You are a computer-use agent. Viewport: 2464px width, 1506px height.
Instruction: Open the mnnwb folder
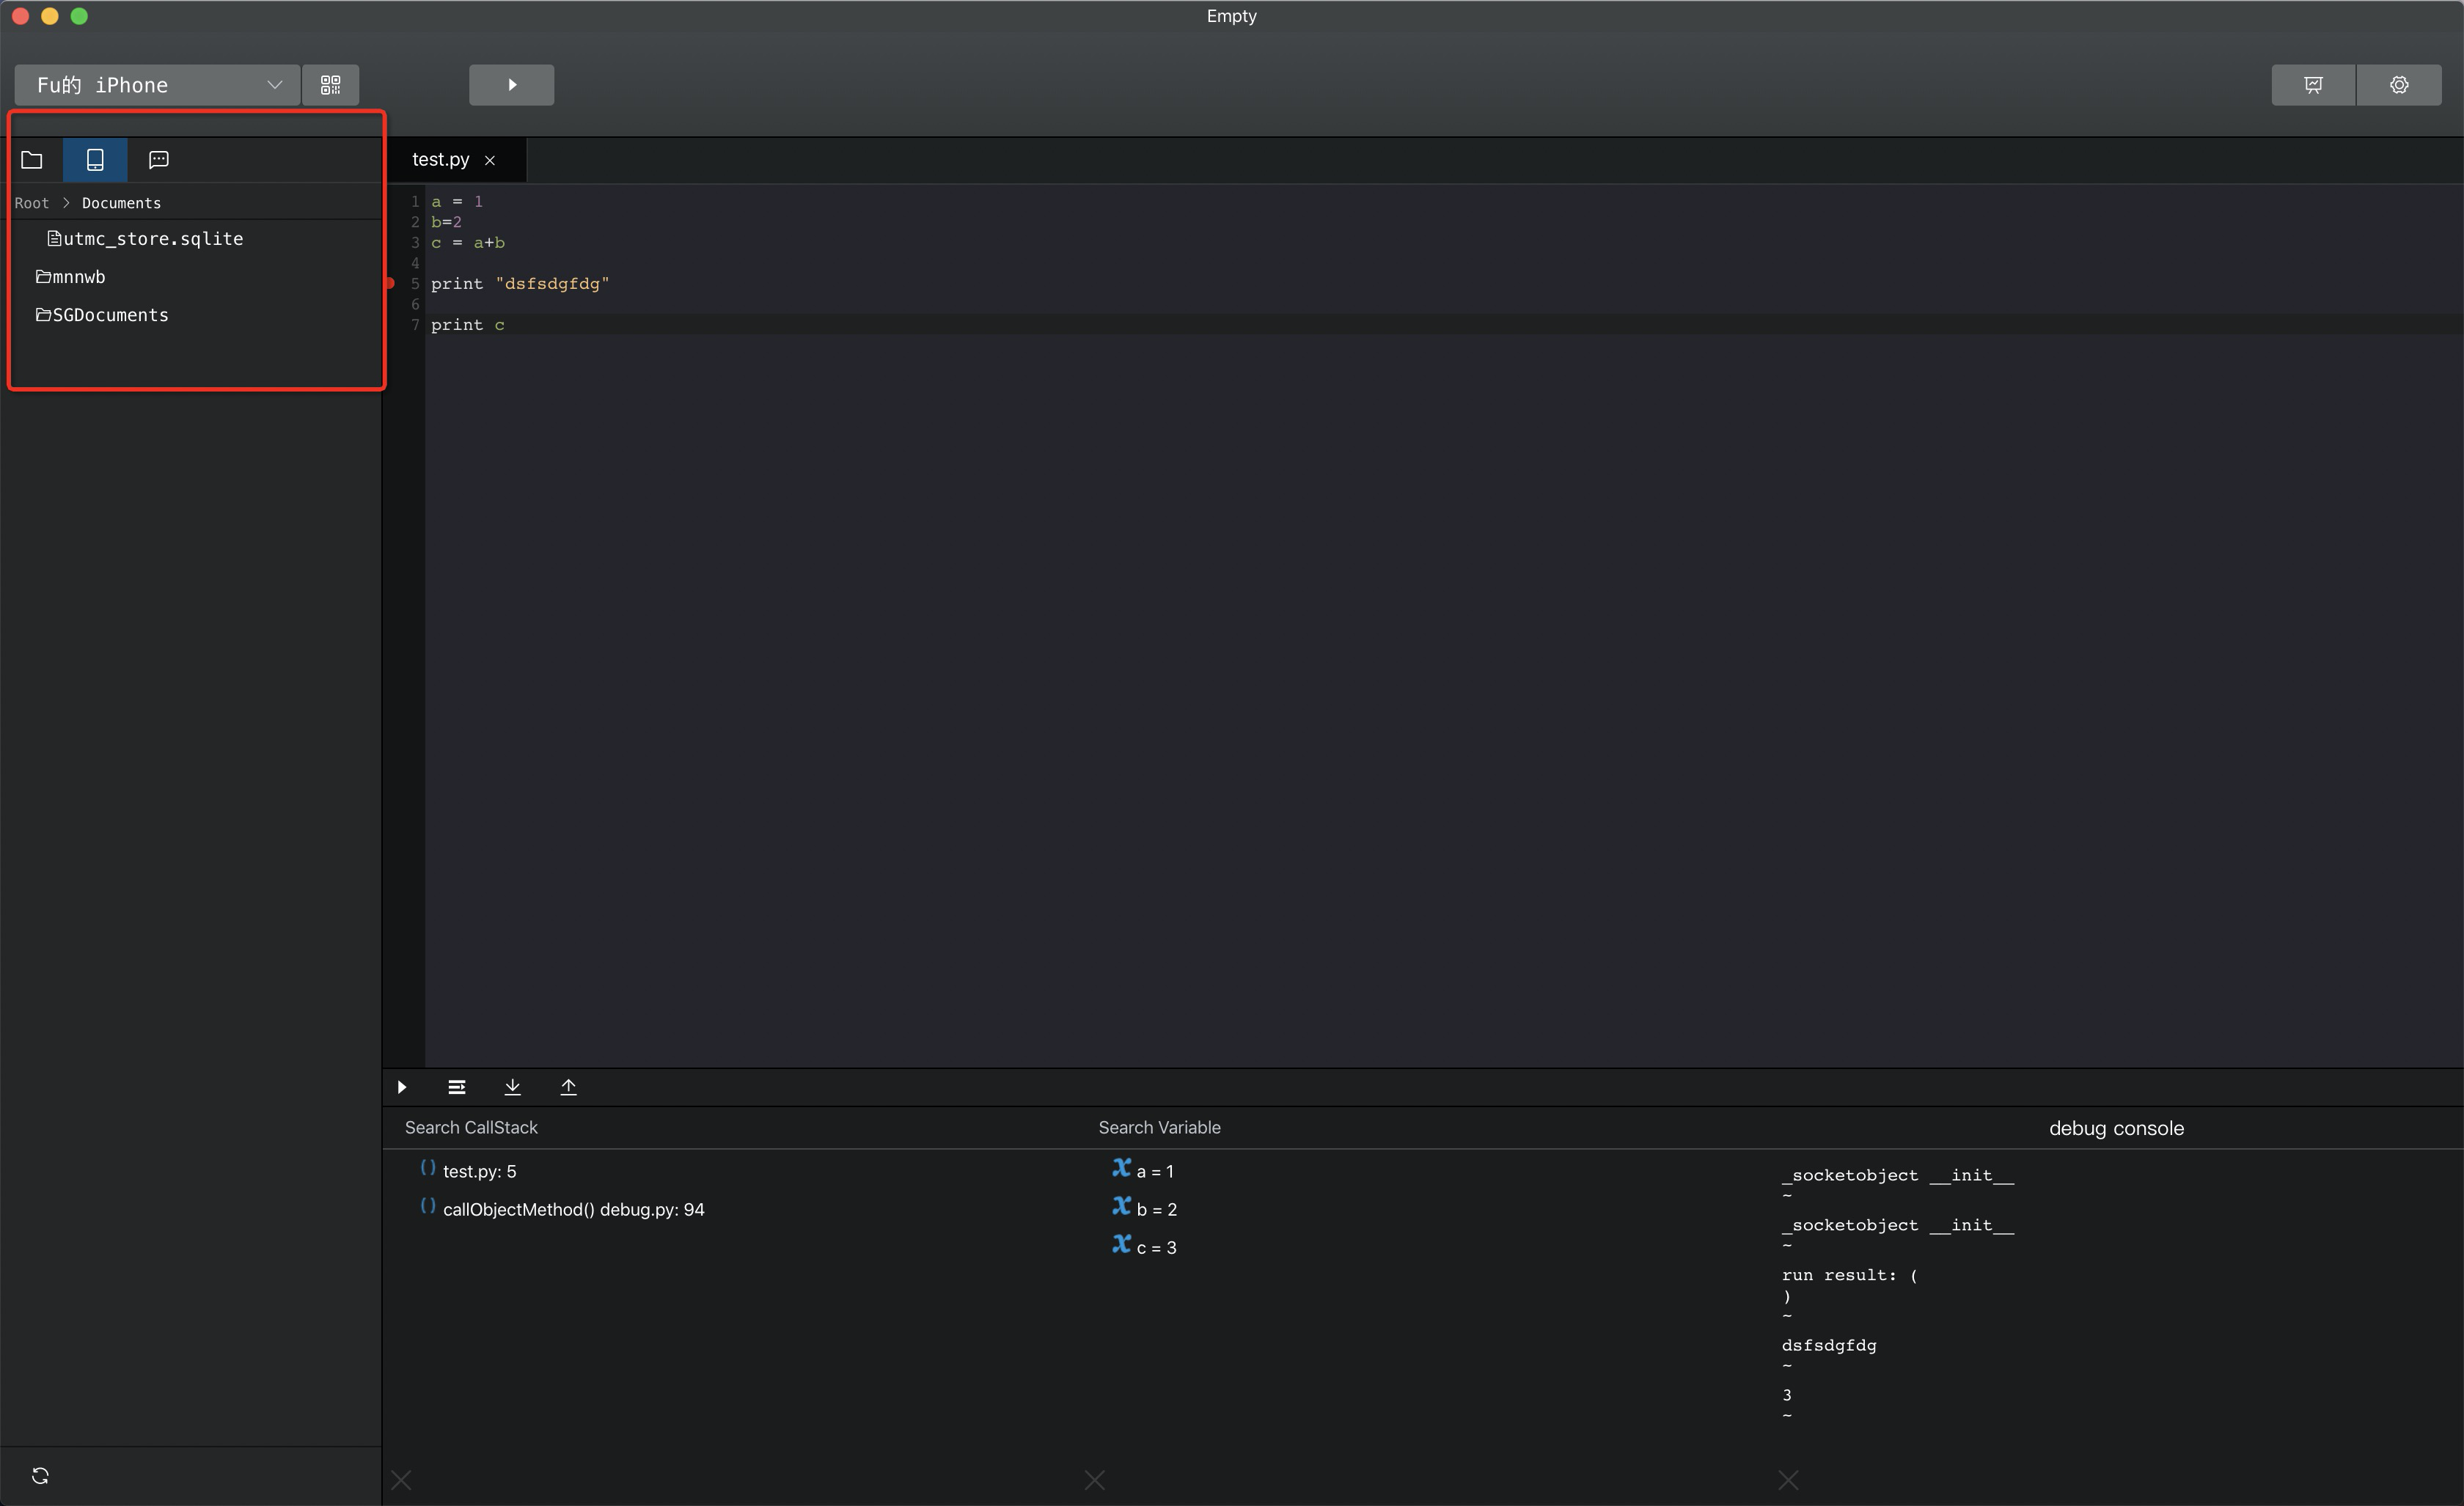70,277
